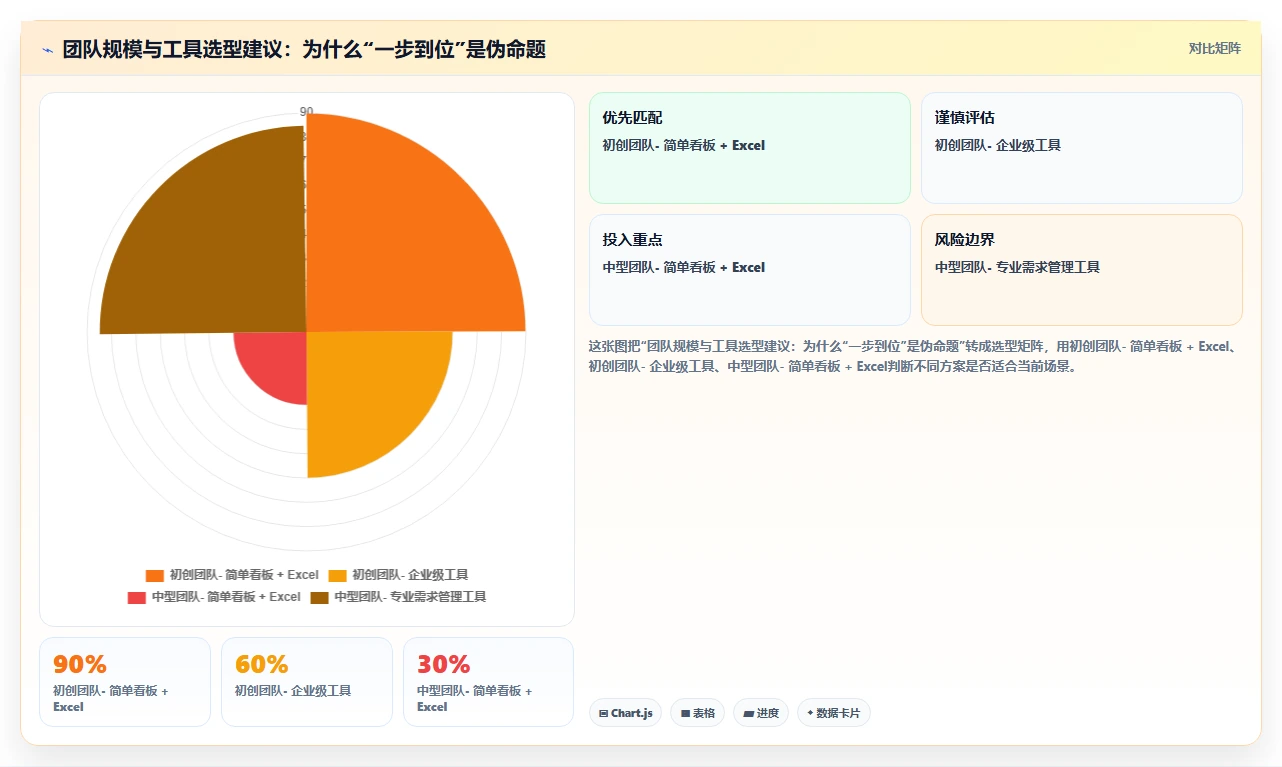The width and height of the screenshot is (1282, 767).
Task: Click the lightning icon beside the title
Action: point(47,50)
